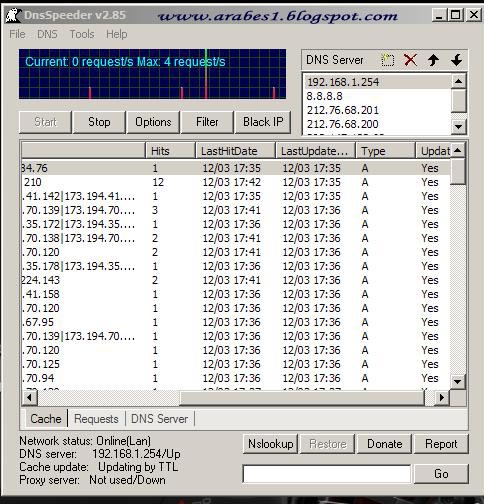Screen dimensions: 484x504
Task: Click the Donate button
Action: tap(384, 444)
